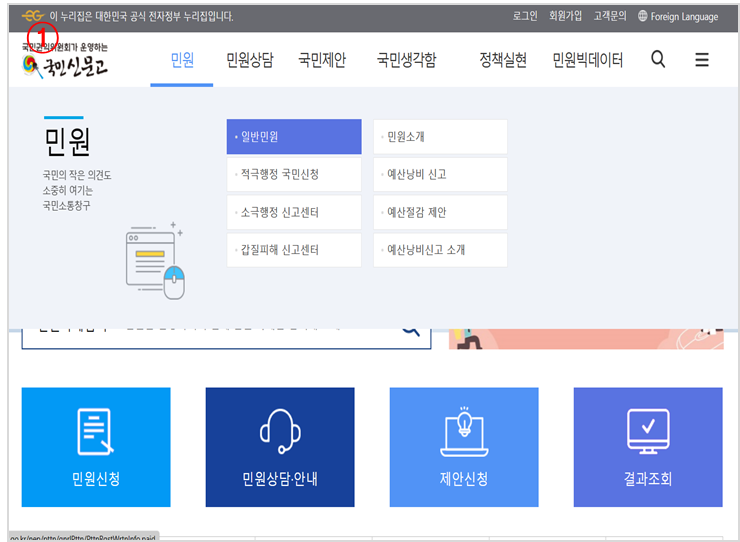740x542 pixels.
Task: Click the globe icon beside Foreign Language
Action: [x=642, y=16]
